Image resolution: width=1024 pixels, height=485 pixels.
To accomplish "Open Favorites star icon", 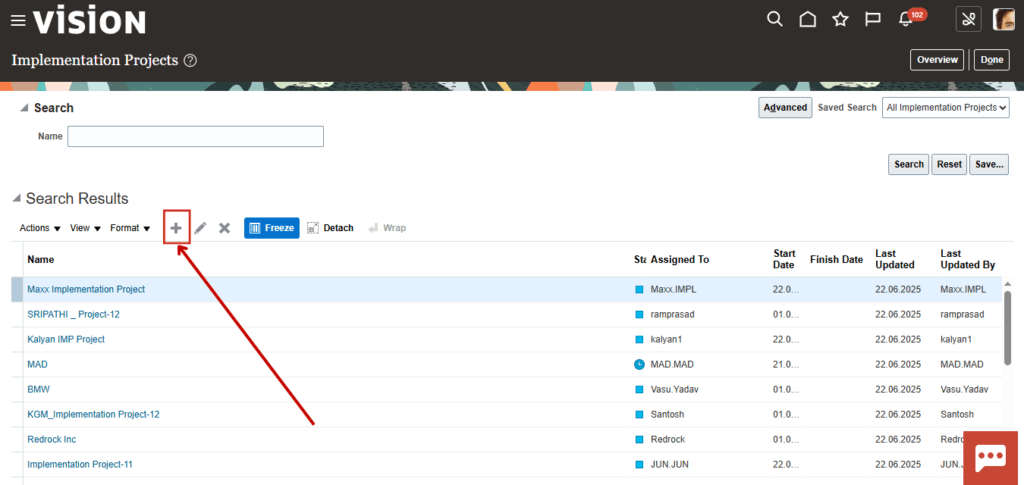I will pyautogui.click(x=840, y=20).
